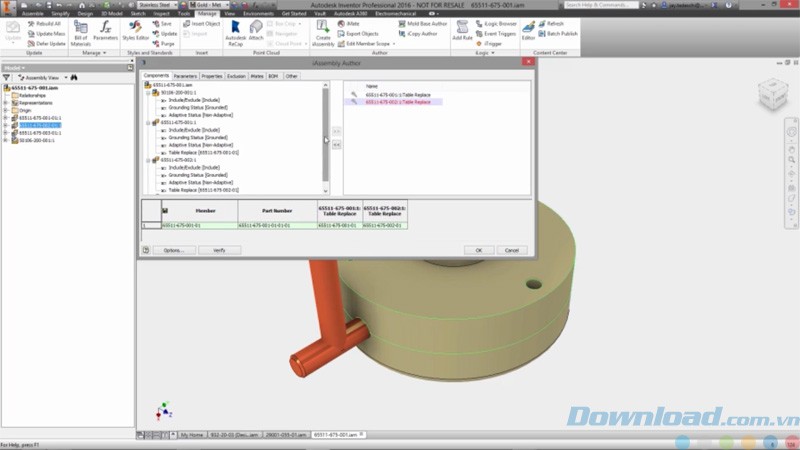800x450 pixels.
Task: Select the 65511-675-002:1 Table Replace entry
Action: pyautogui.click(x=398, y=102)
